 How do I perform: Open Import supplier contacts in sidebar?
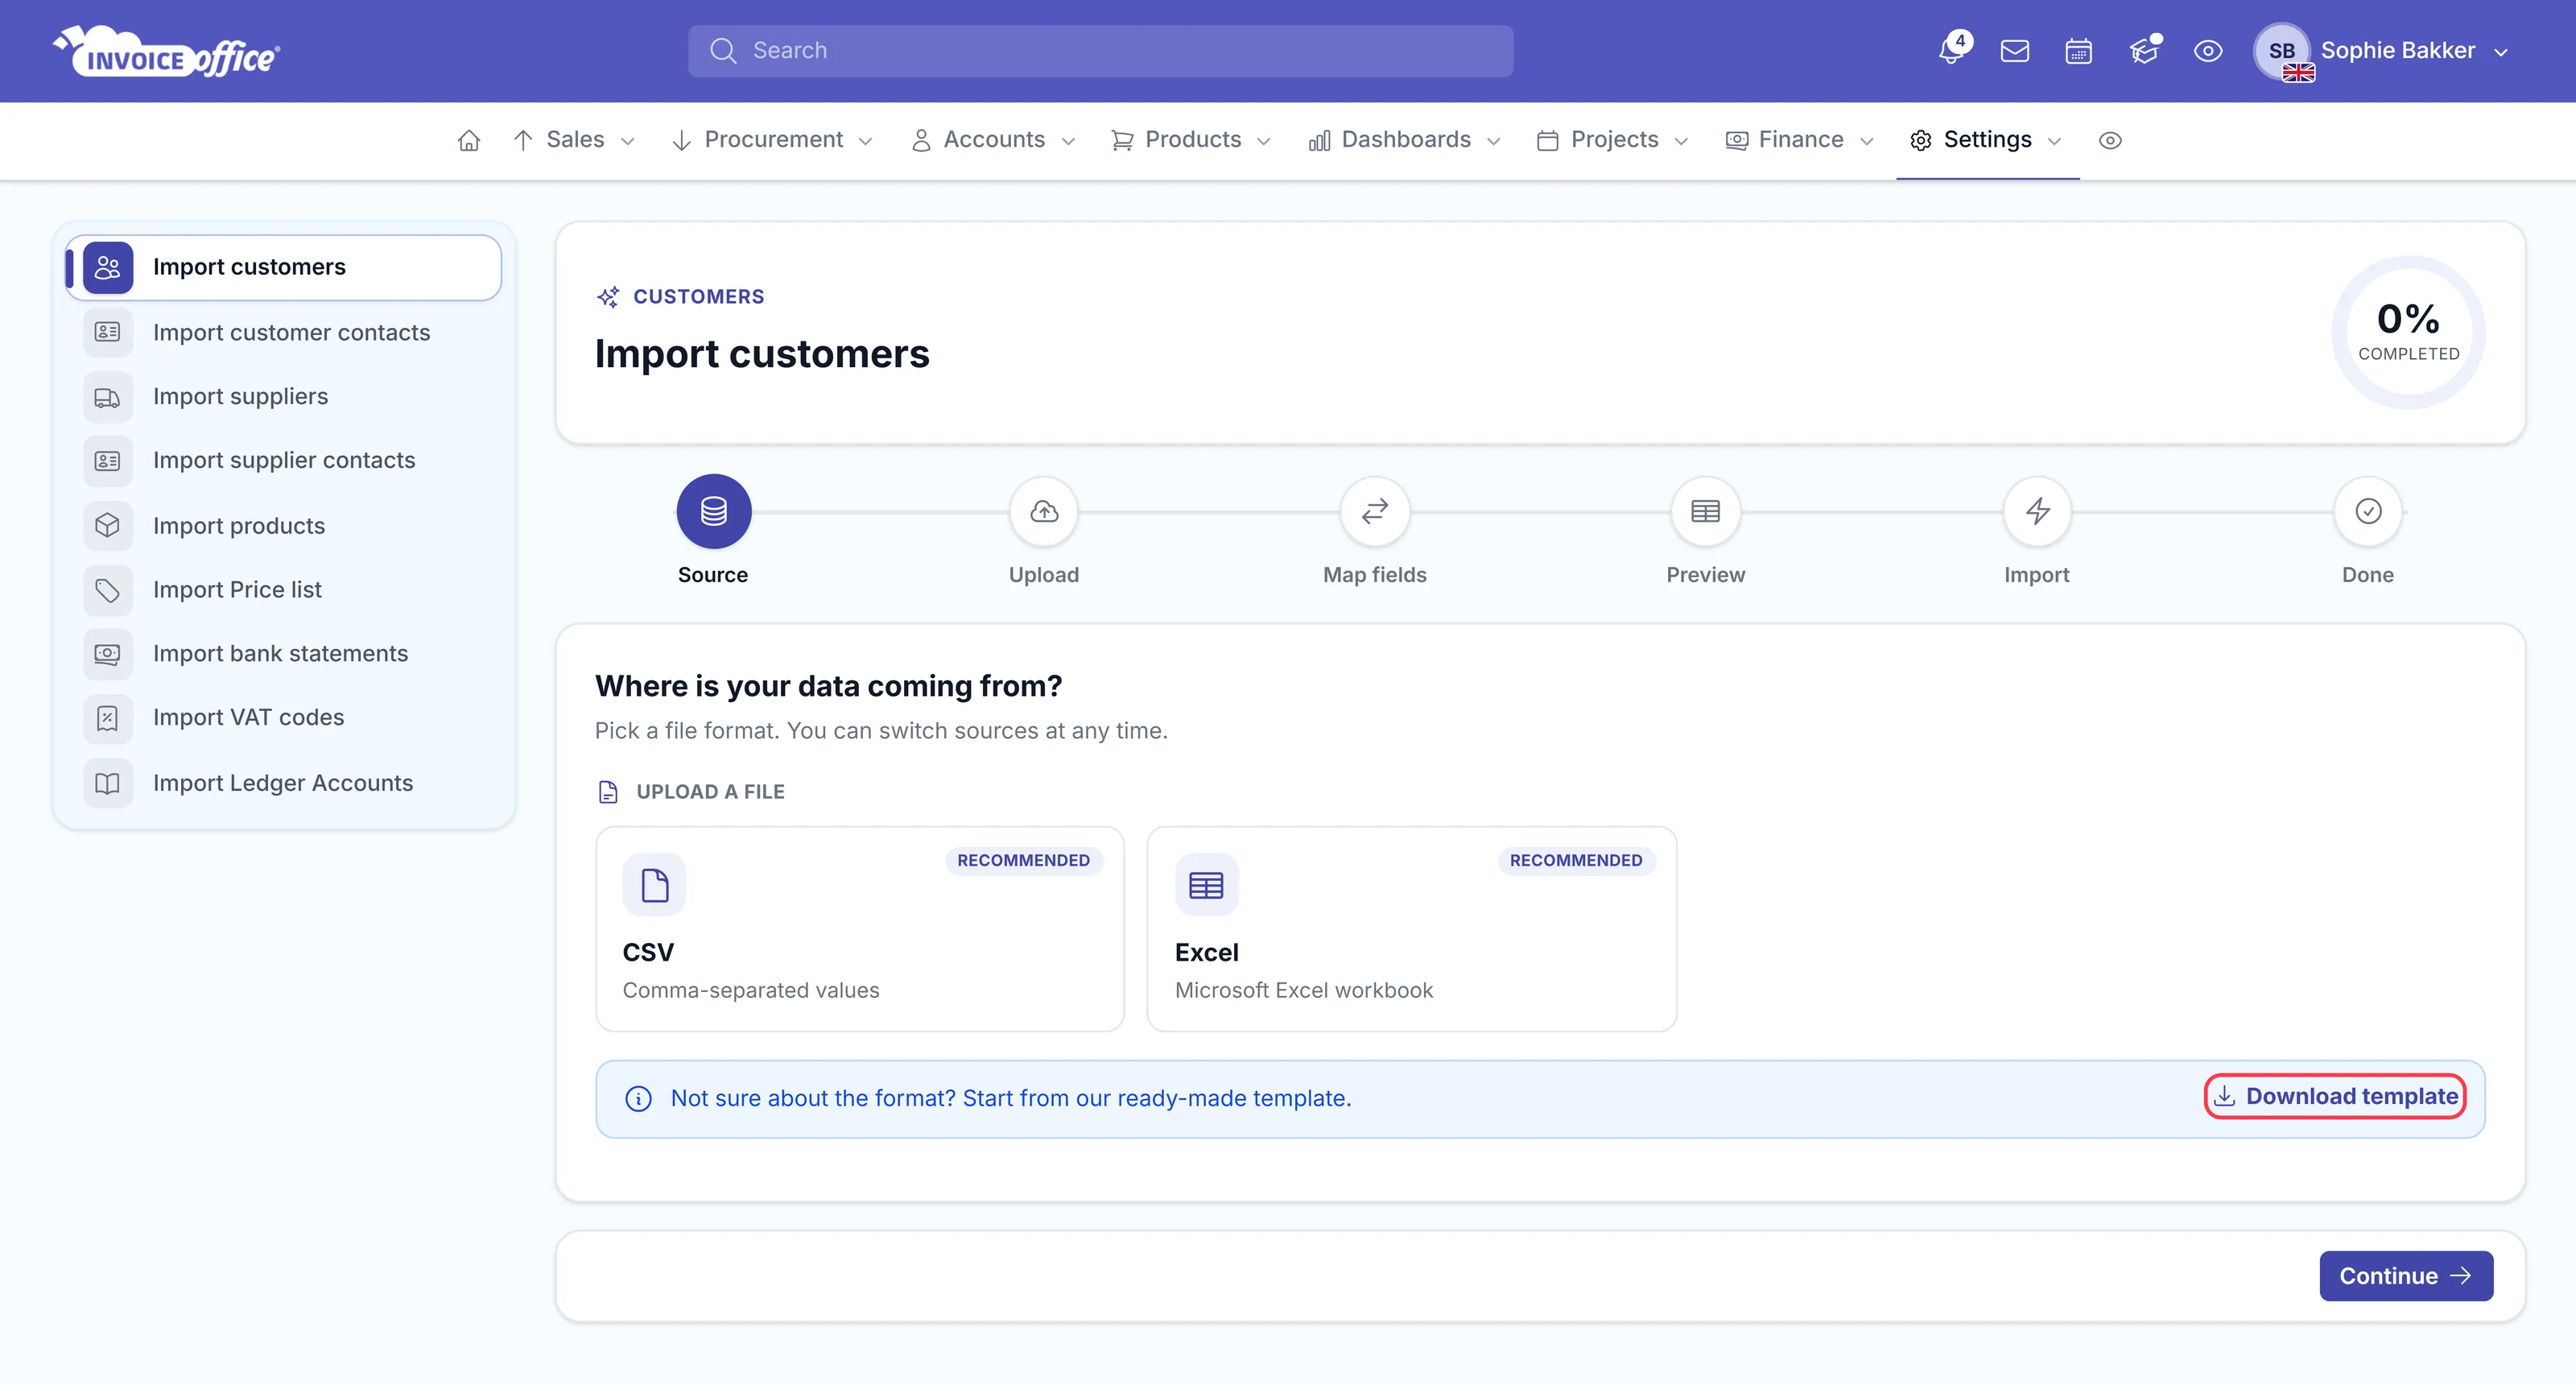pos(284,461)
